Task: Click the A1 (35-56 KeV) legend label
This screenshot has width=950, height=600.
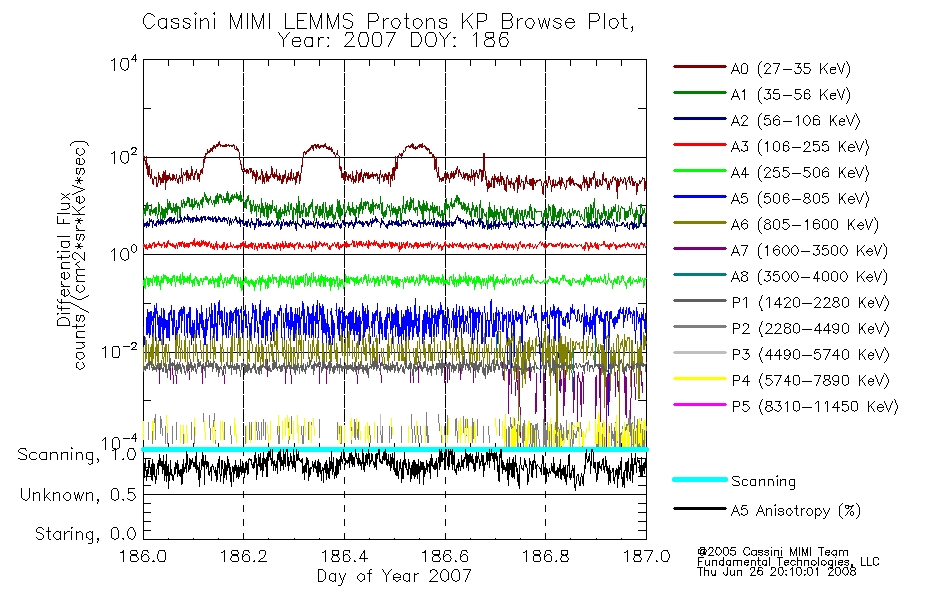Action: tap(791, 95)
